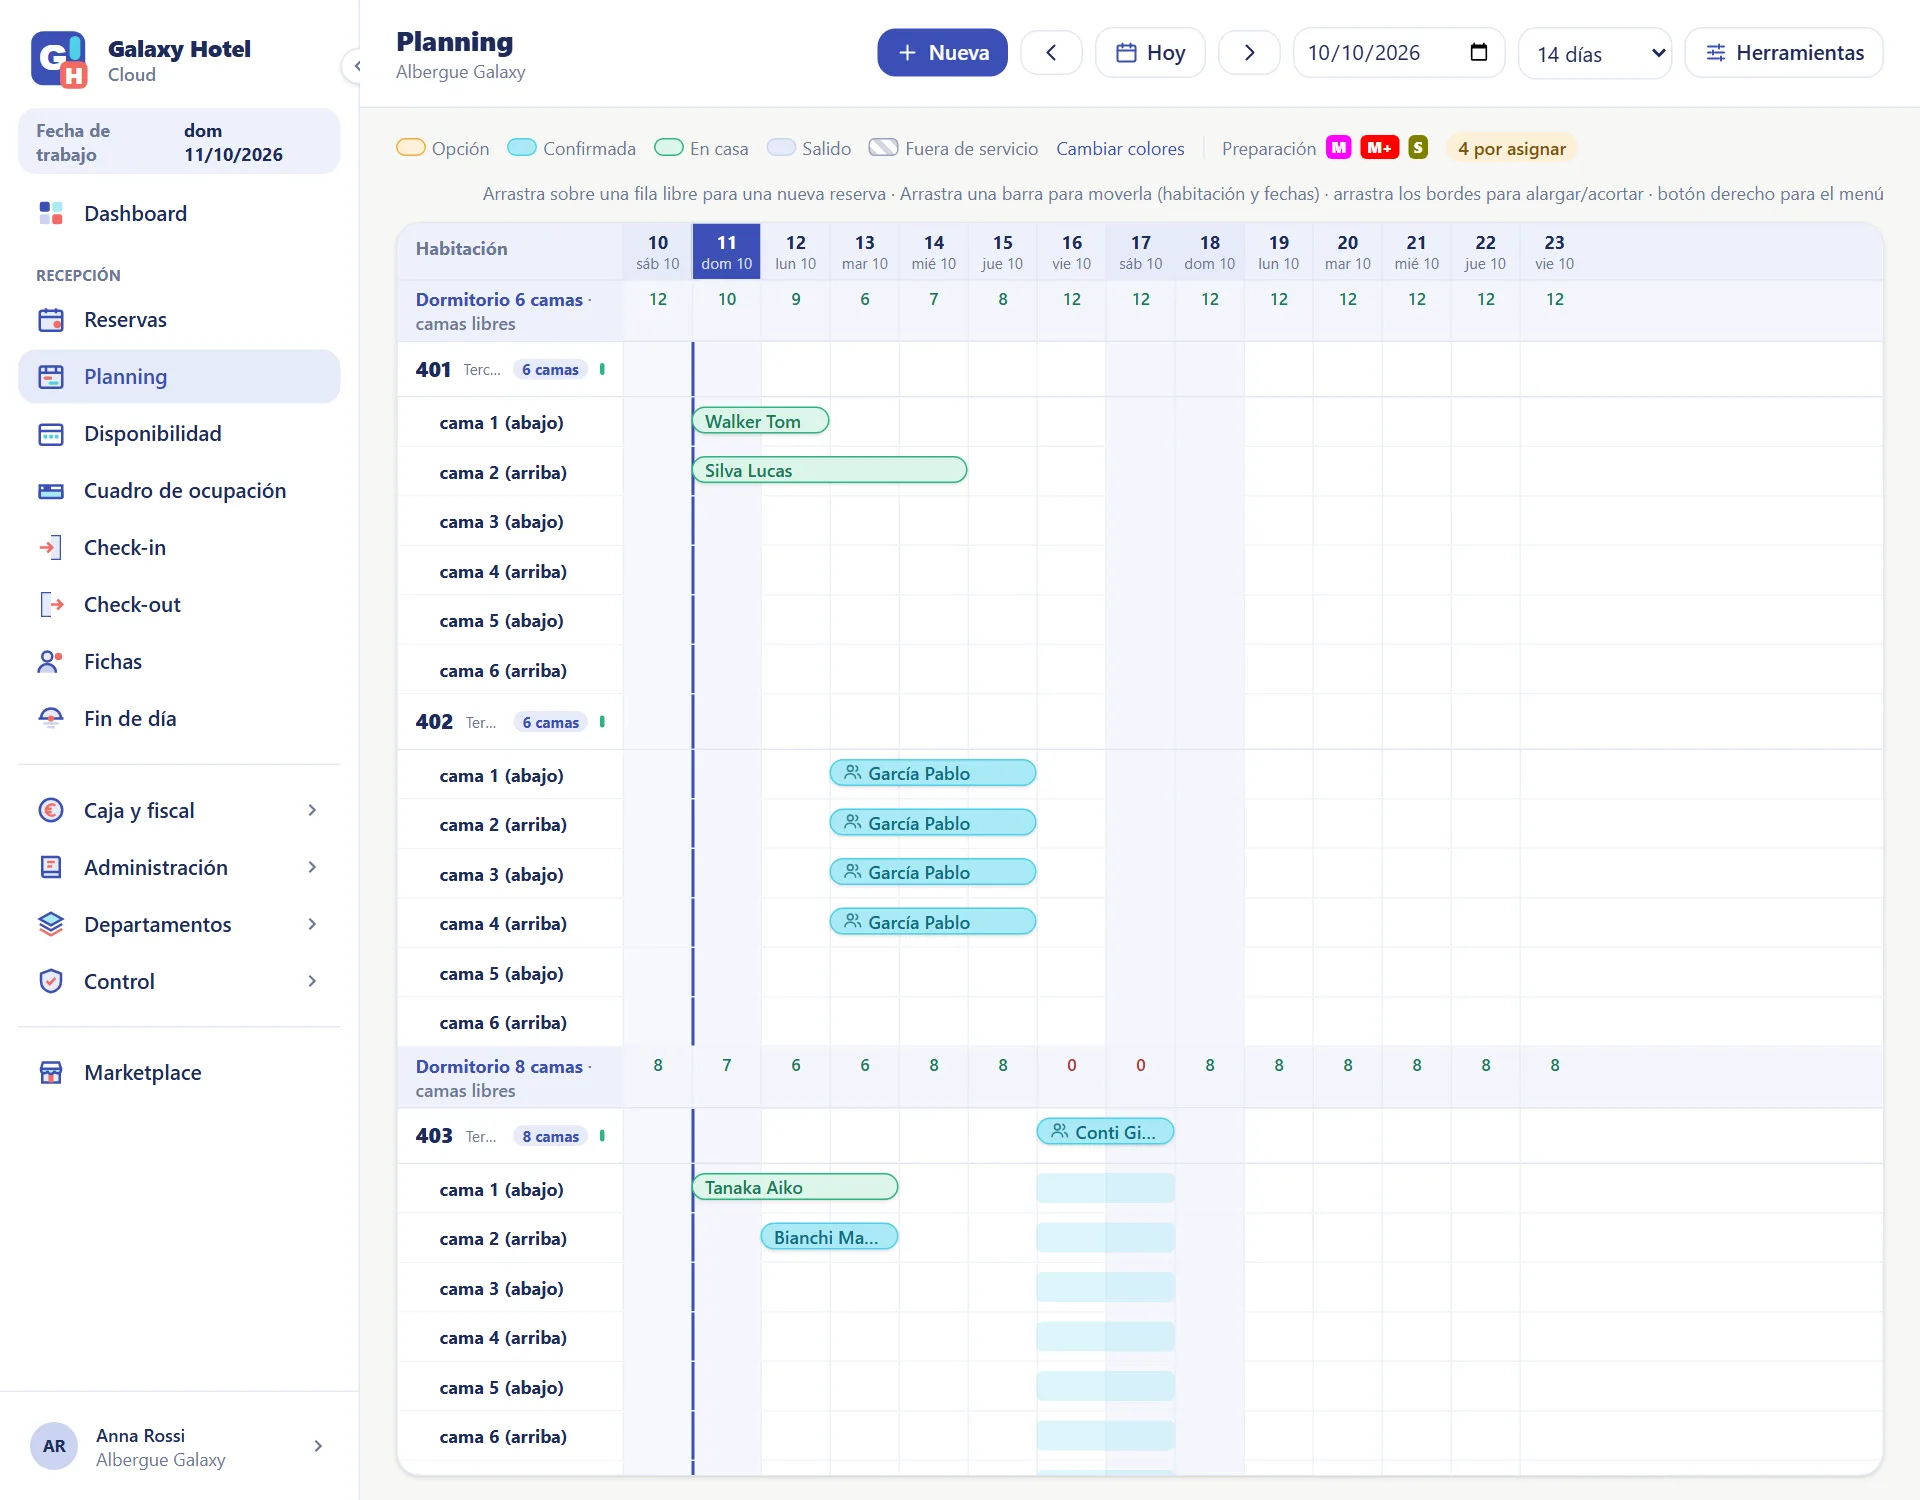This screenshot has height=1500, width=1920.
Task: Click the olive S preparation badge
Action: tap(1417, 148)
